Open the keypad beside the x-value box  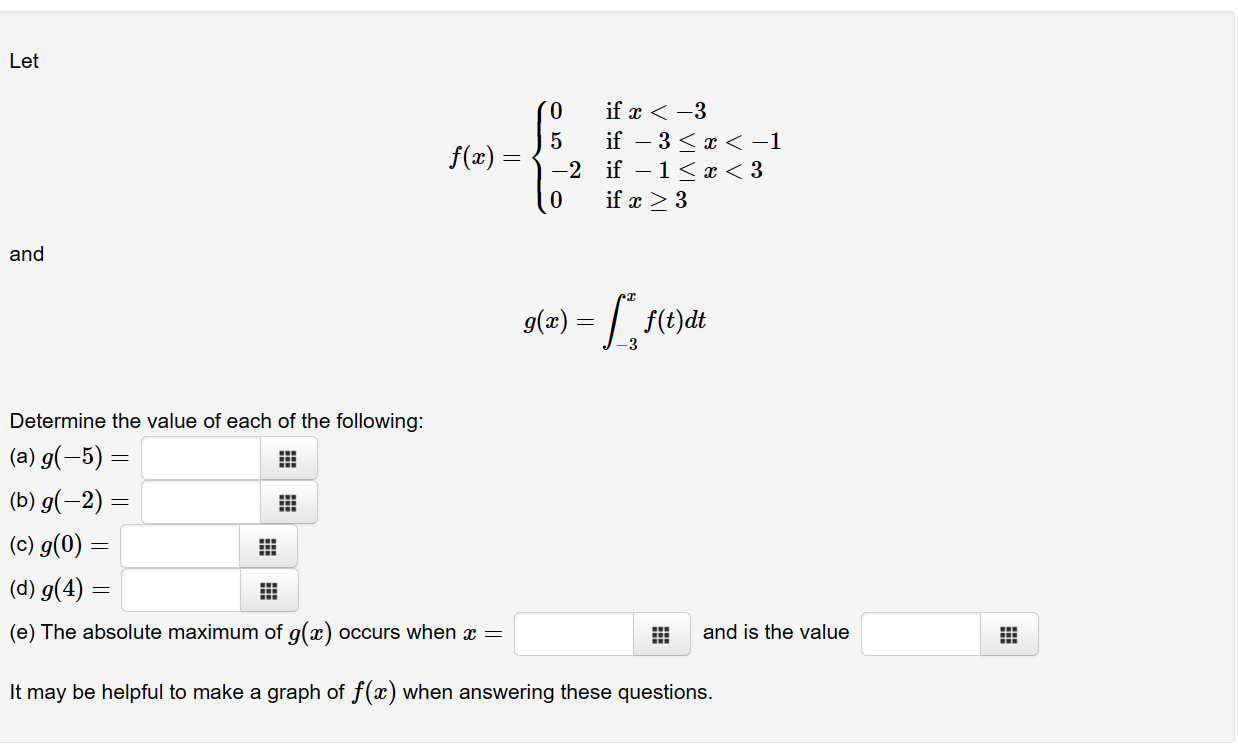[x=661, y=634]
